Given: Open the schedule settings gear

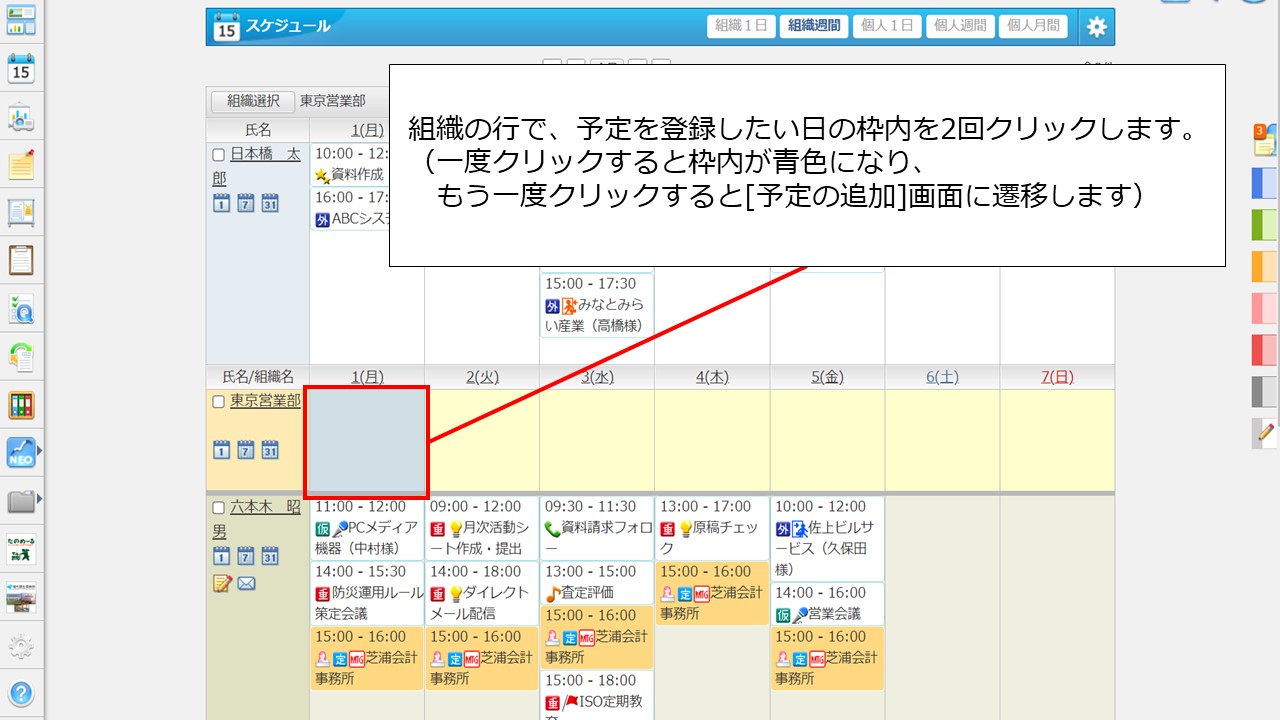Looking at the screenshot, I should click(1097, 27).
